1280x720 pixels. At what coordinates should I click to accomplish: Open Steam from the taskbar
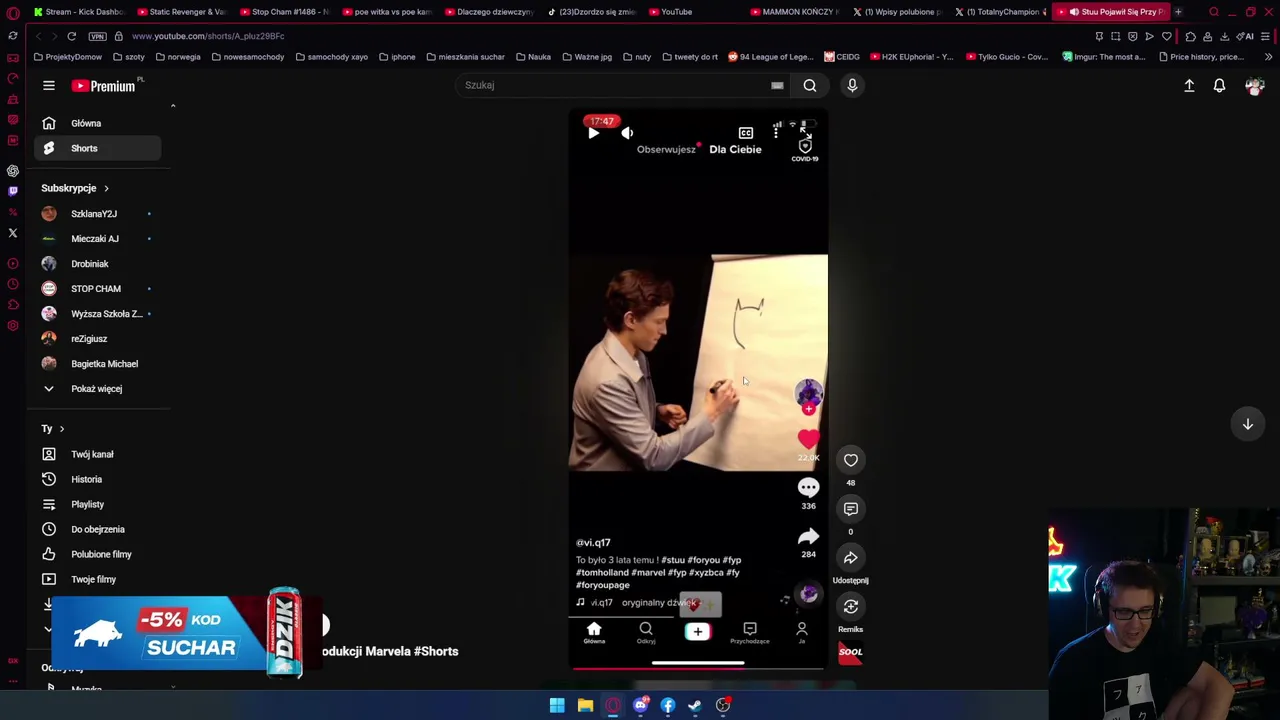click(x=695, y=706)
